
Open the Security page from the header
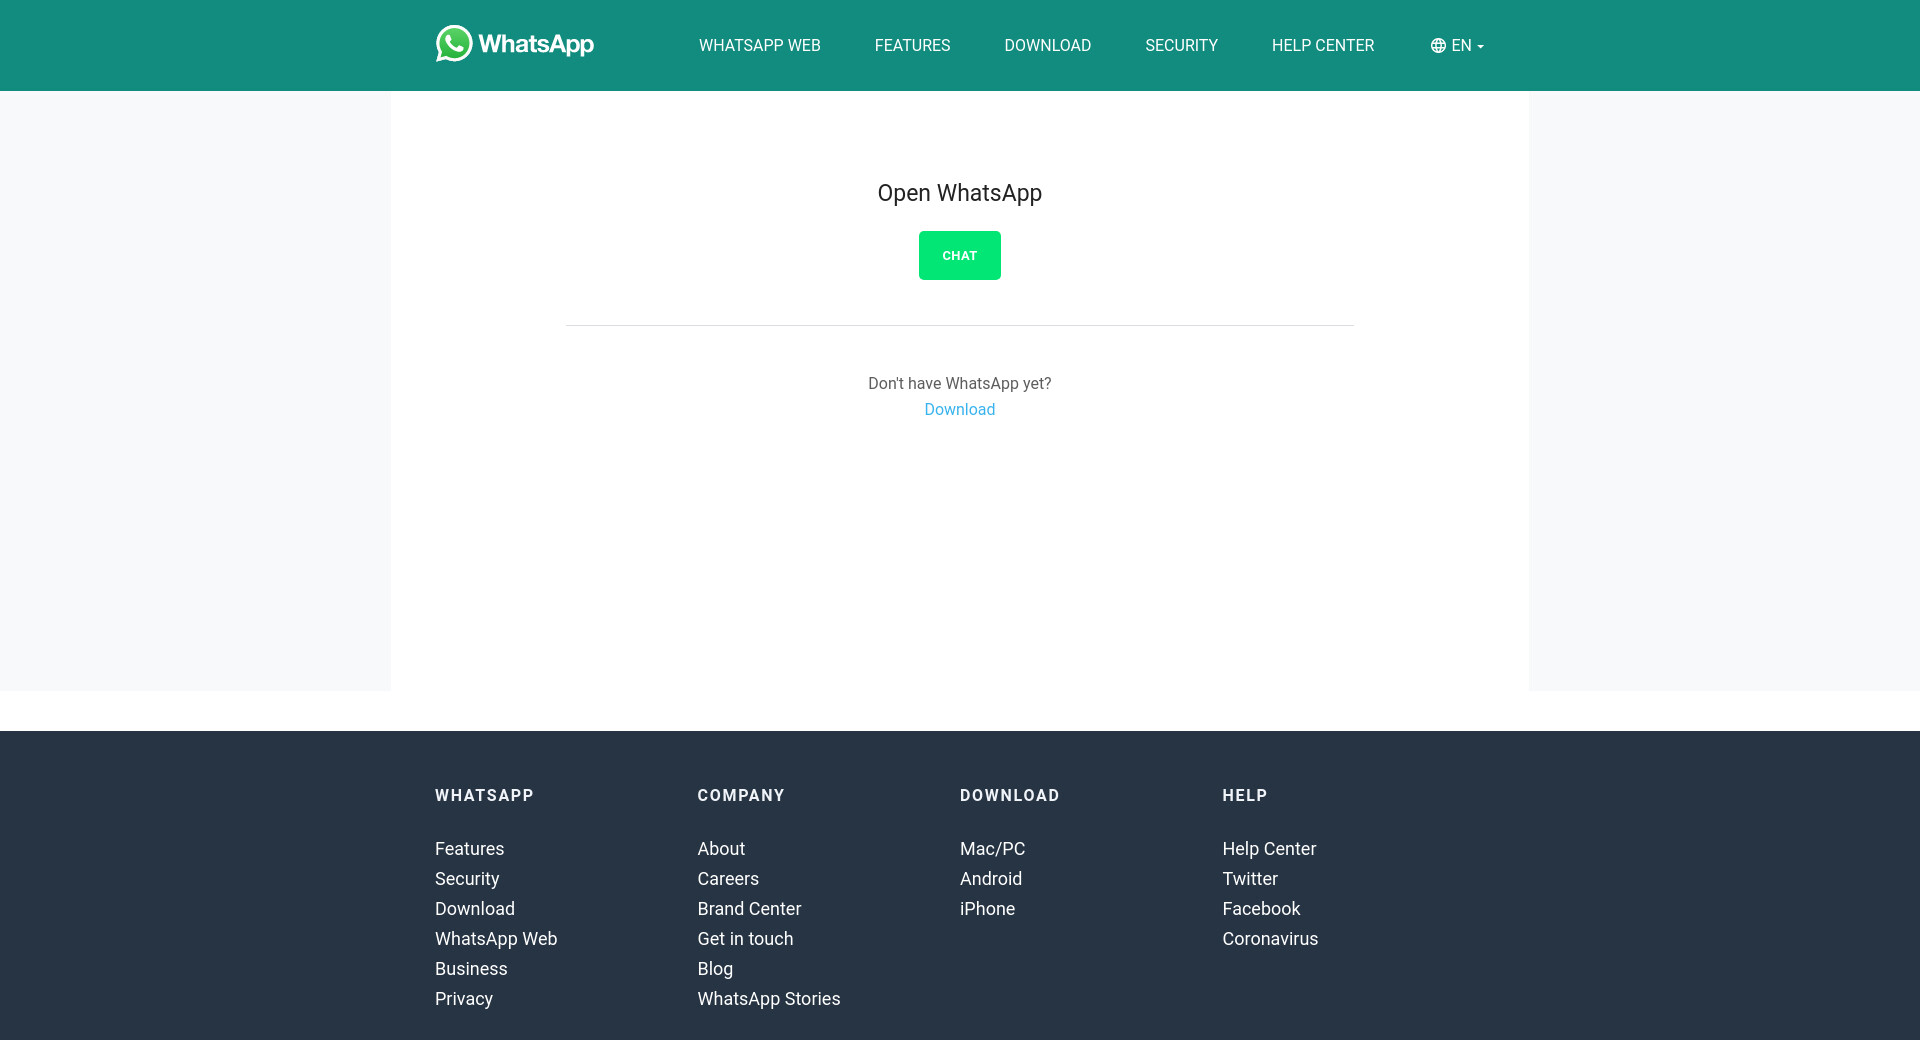[1182, 46]
